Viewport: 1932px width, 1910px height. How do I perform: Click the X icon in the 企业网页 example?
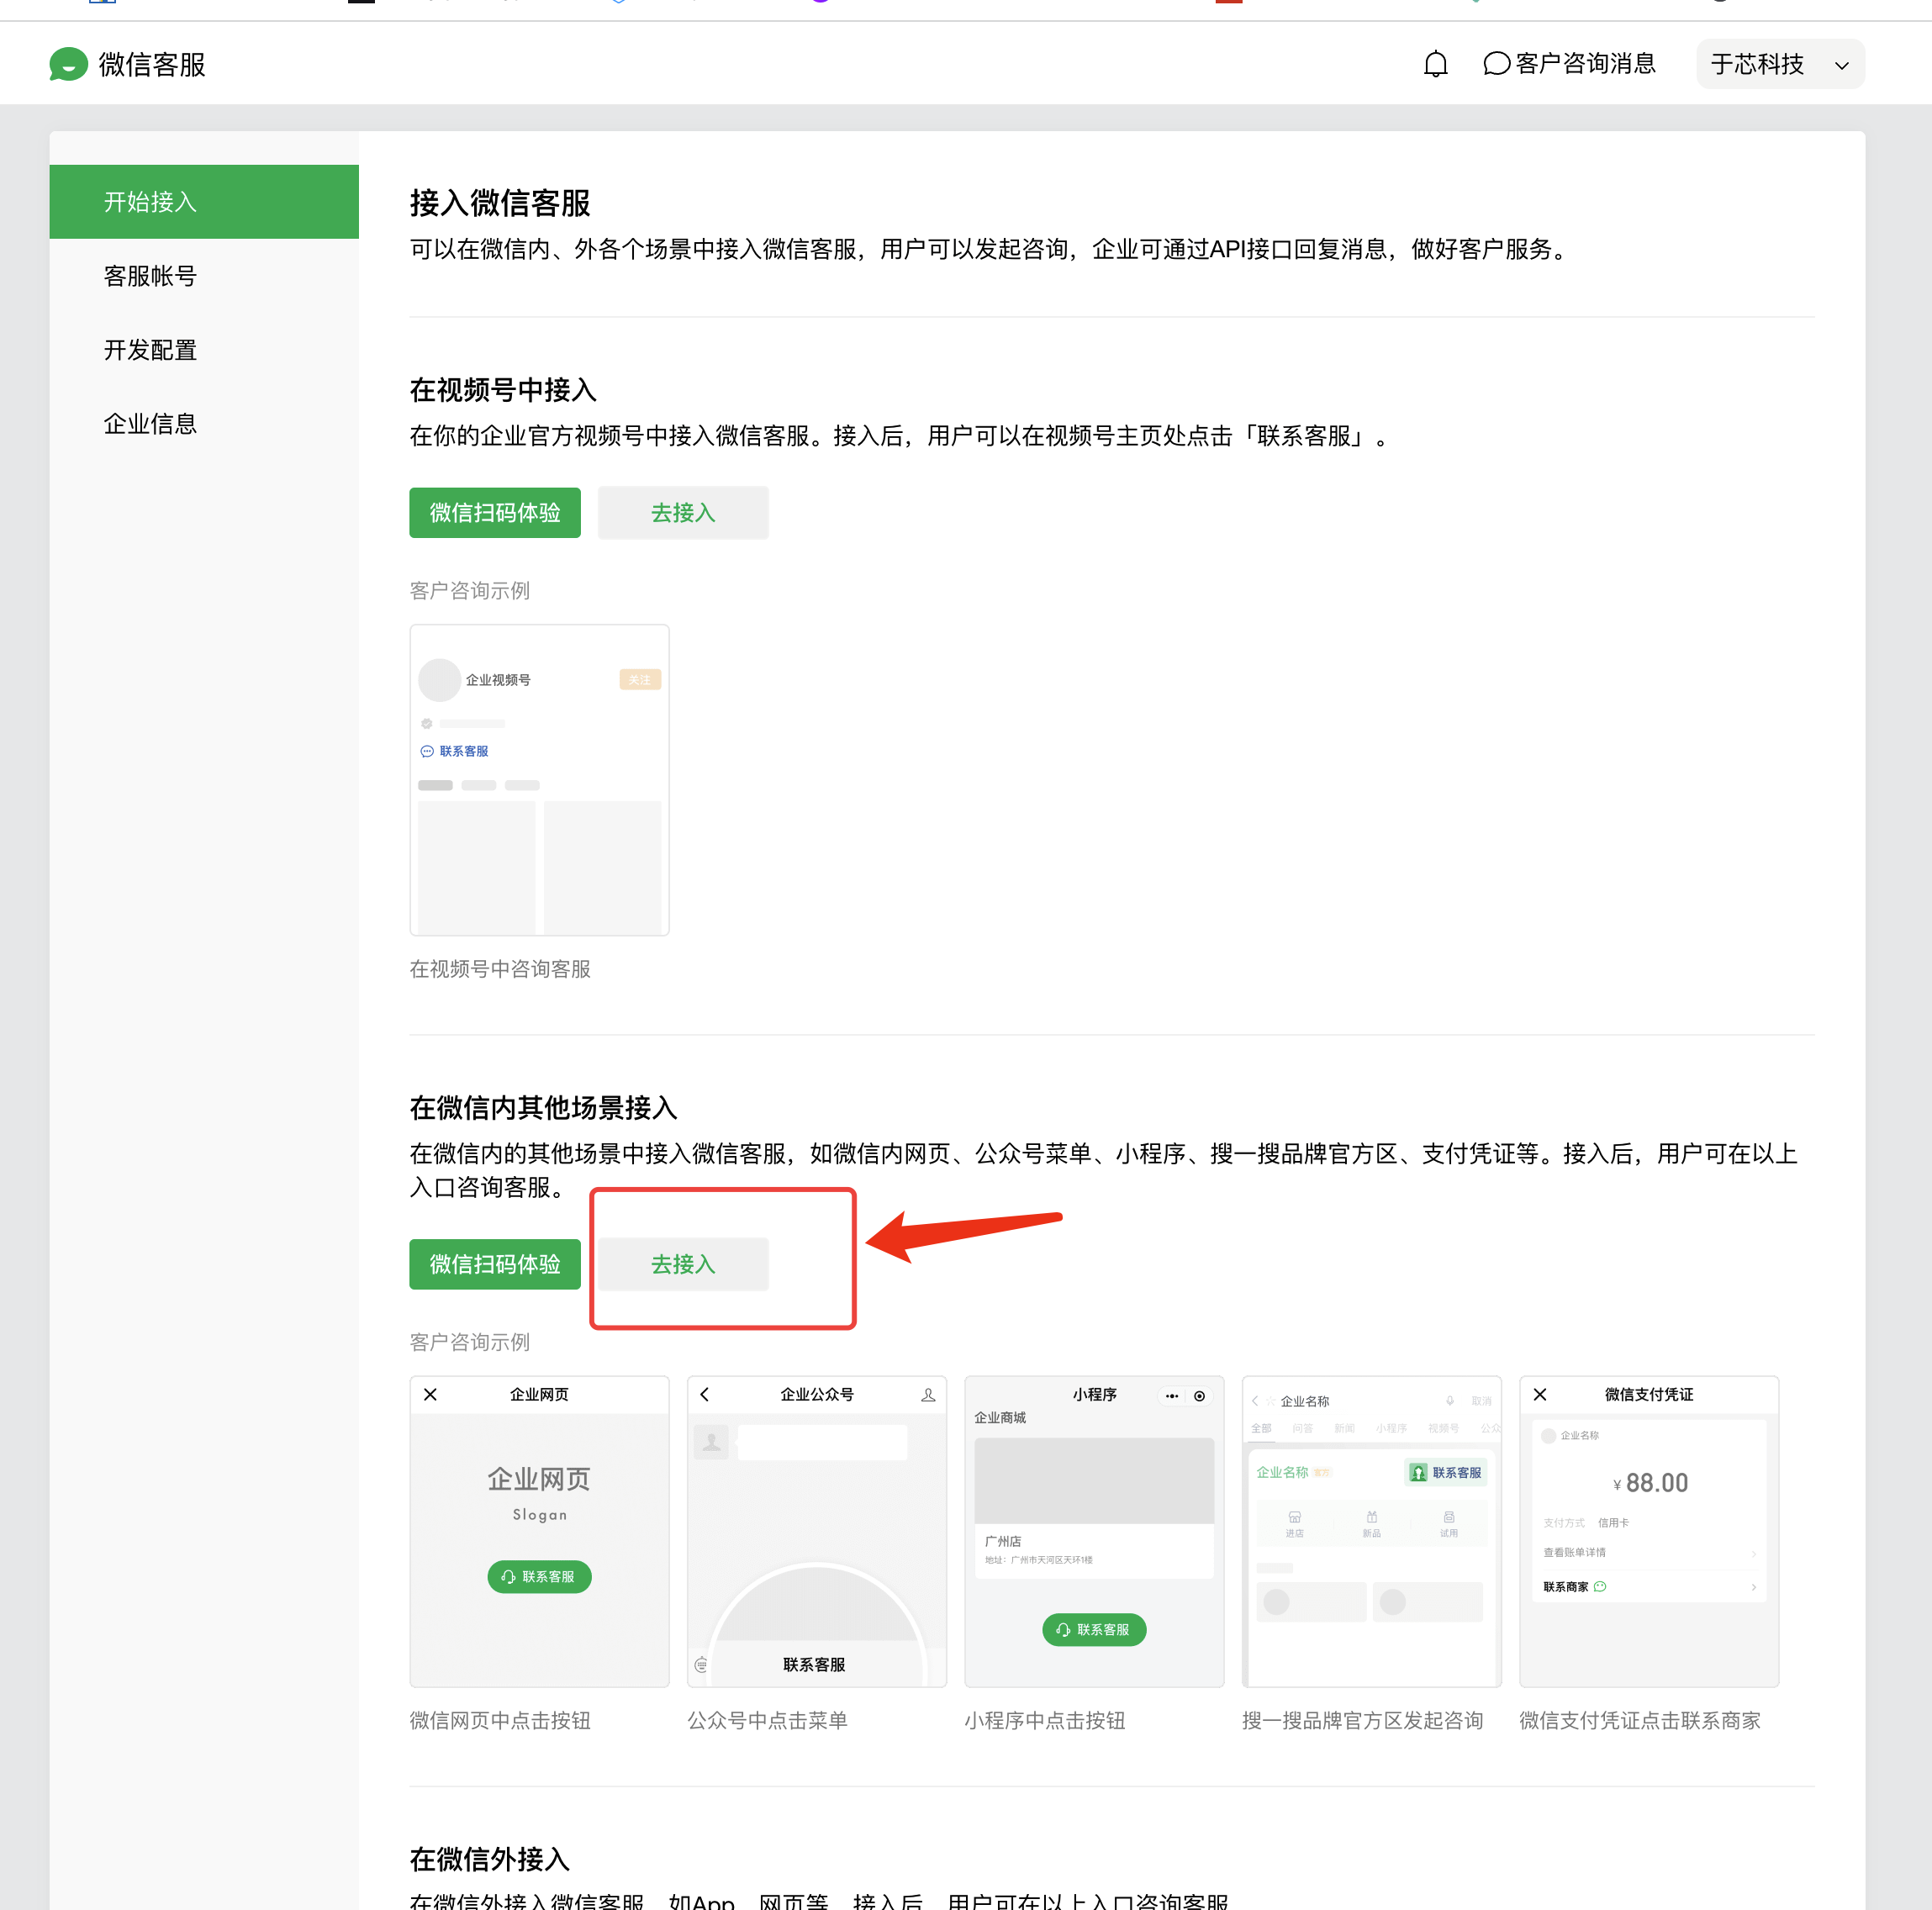coord(430,1394)
